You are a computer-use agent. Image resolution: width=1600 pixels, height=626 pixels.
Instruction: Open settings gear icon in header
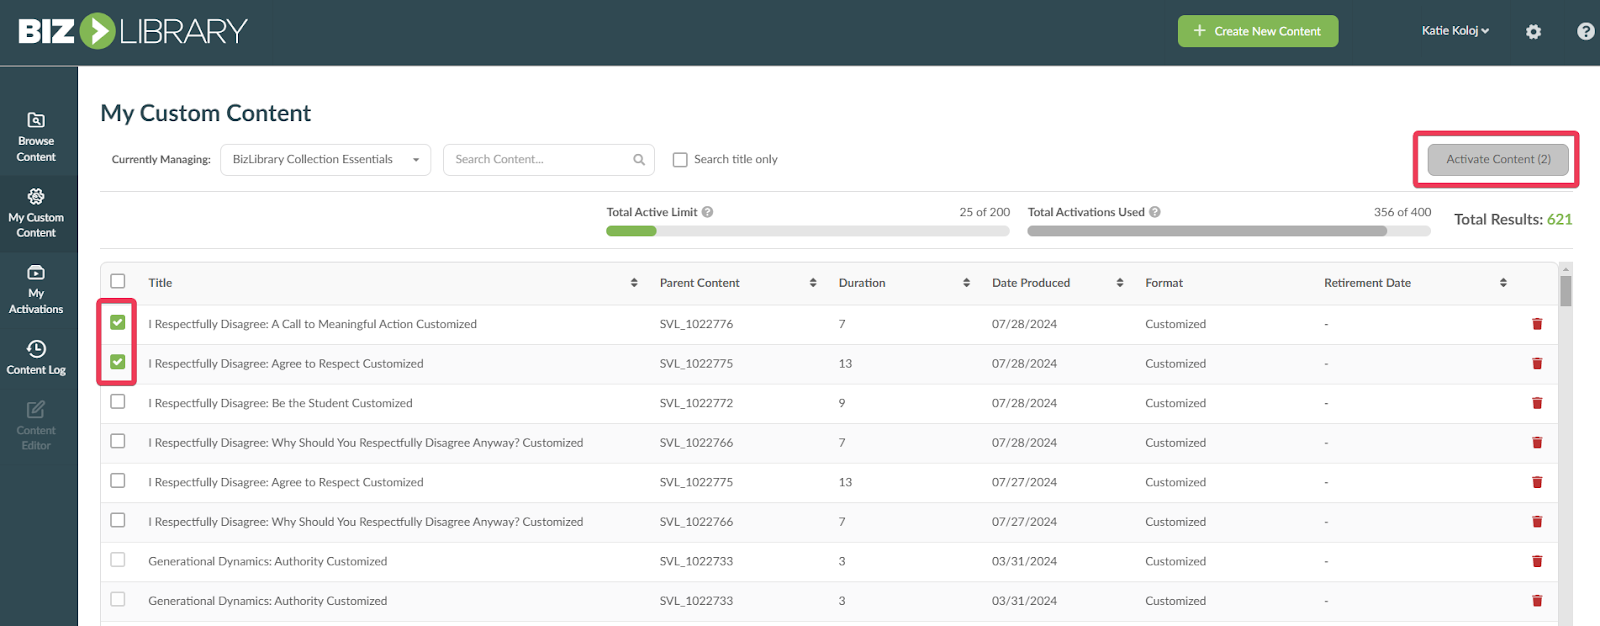point(1533,32)
